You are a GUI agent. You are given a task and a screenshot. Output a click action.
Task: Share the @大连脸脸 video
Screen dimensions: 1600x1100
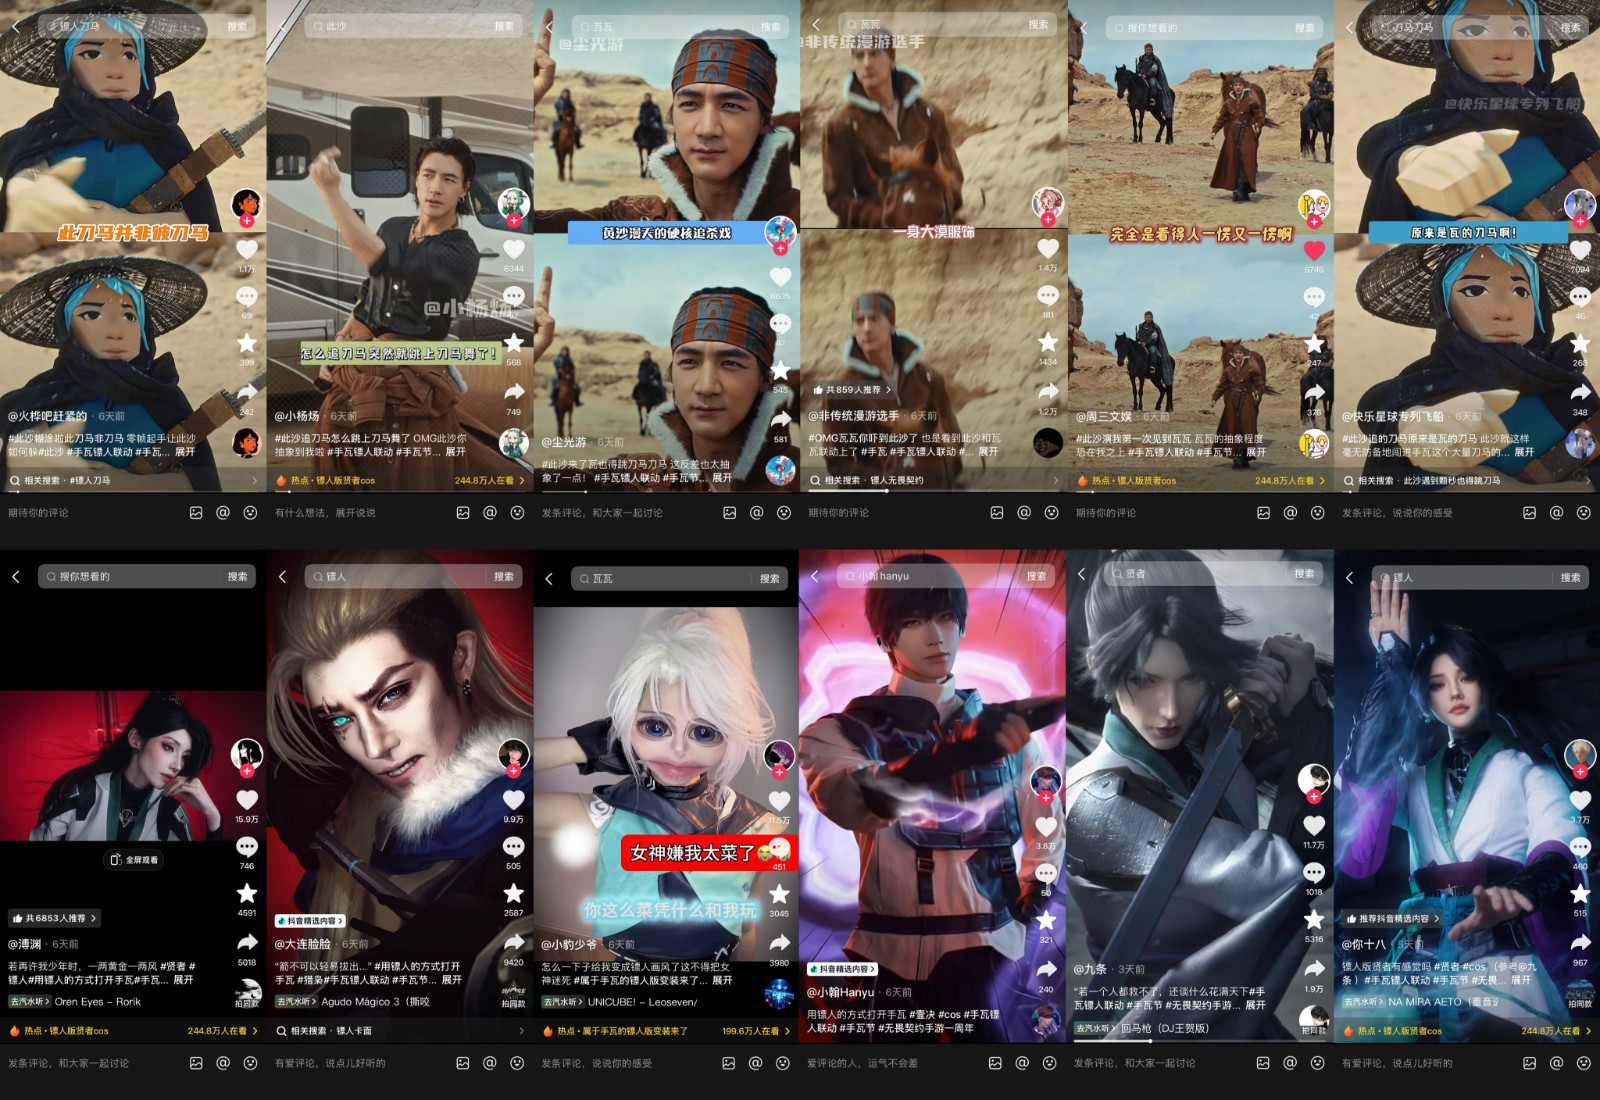tap(514, 942)
